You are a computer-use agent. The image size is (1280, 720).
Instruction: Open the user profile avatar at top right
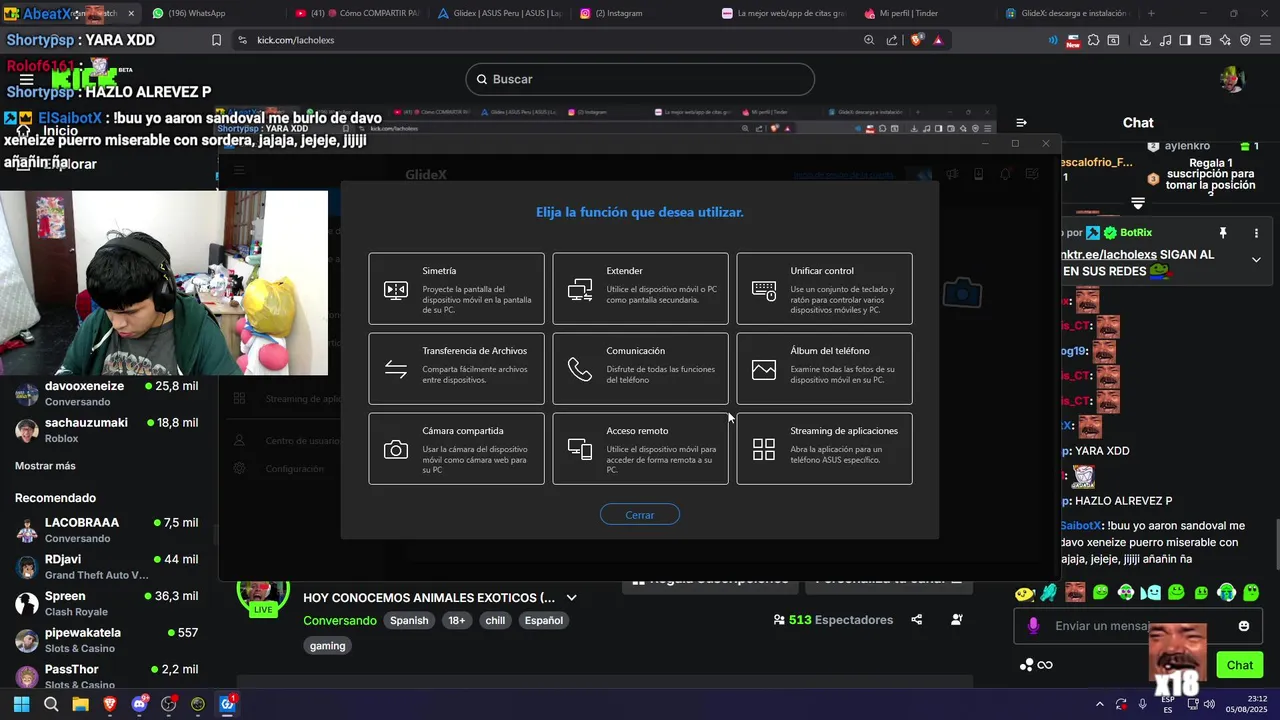click(x=1232, y=79)
